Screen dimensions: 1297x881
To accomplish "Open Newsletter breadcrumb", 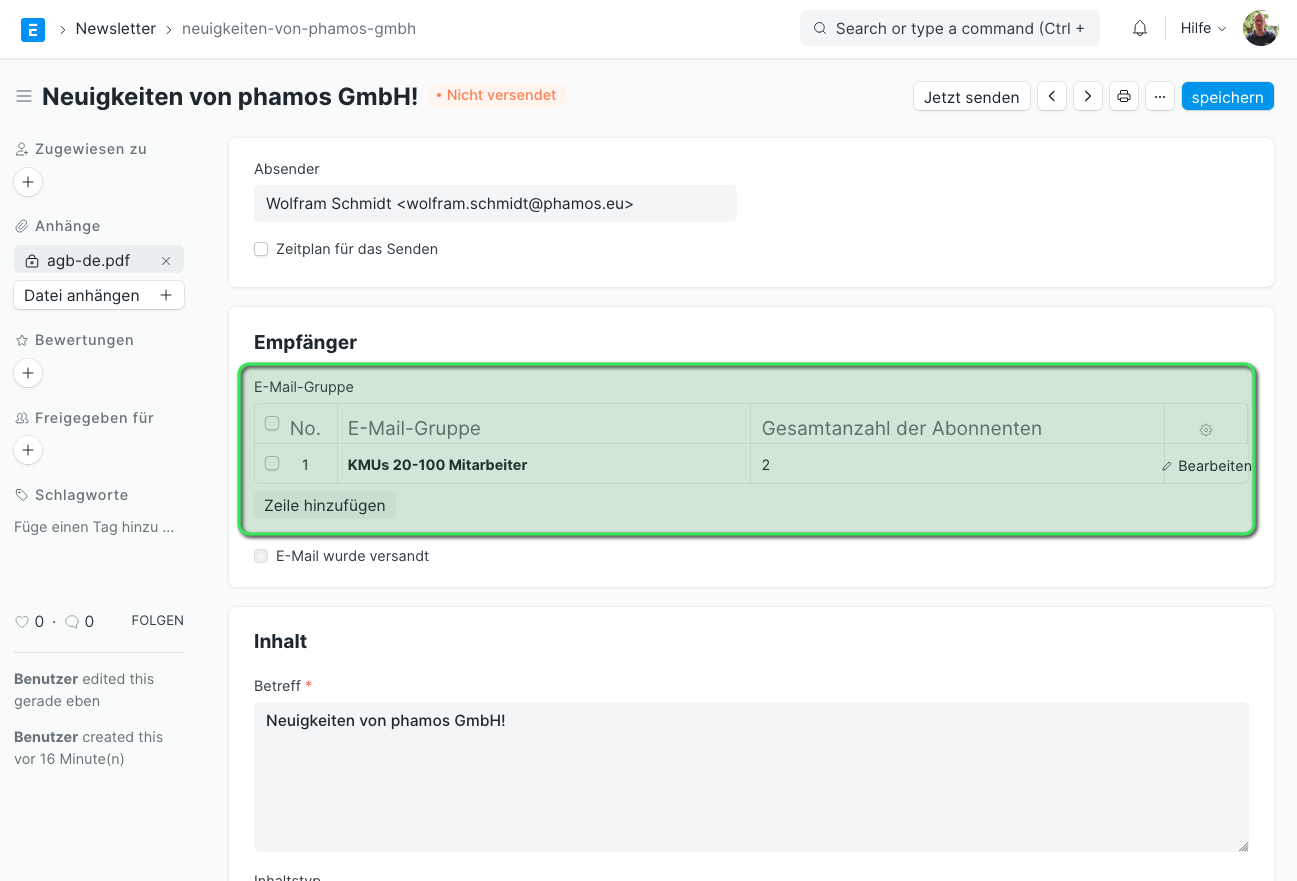I will pos(116,29).
